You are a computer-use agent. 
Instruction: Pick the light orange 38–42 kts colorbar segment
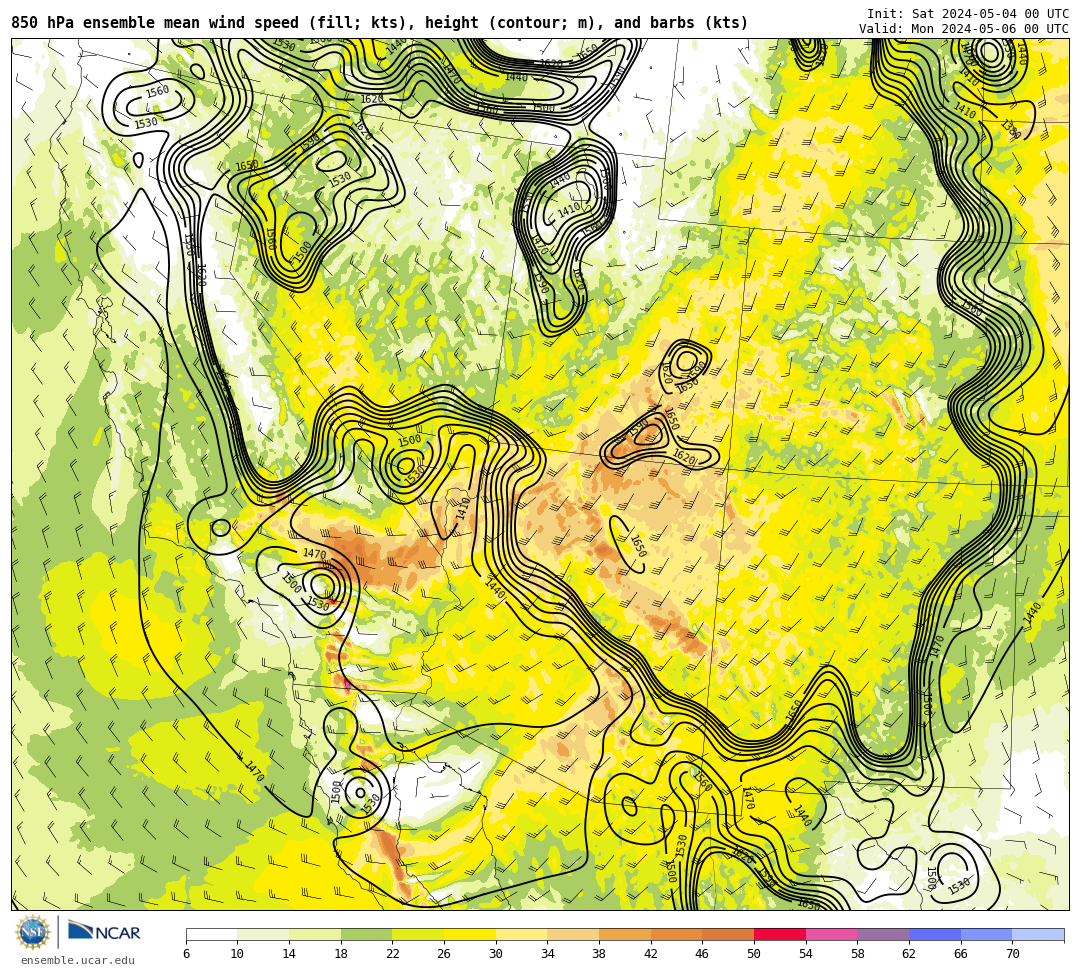tap(625, 934)
